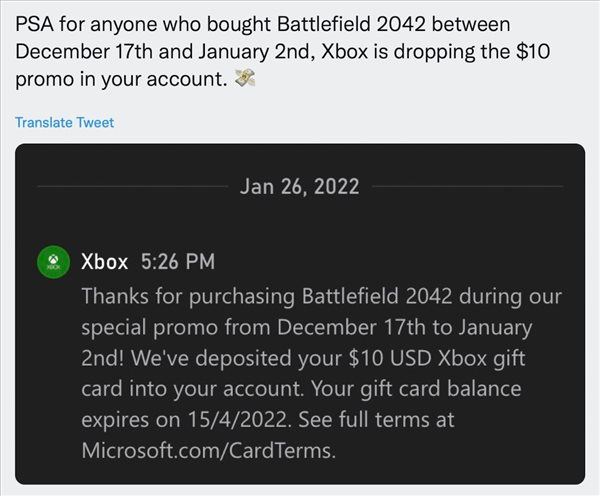Click the 'Thanks for purchasing' message line
Image resolution: width=600 pixels, height=496 pixels.
tap(321, 296)
